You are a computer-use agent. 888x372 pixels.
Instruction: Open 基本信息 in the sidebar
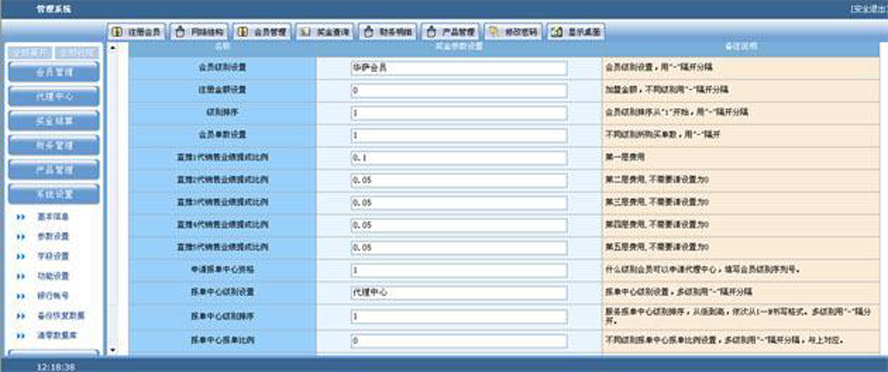tap(53, 216)
